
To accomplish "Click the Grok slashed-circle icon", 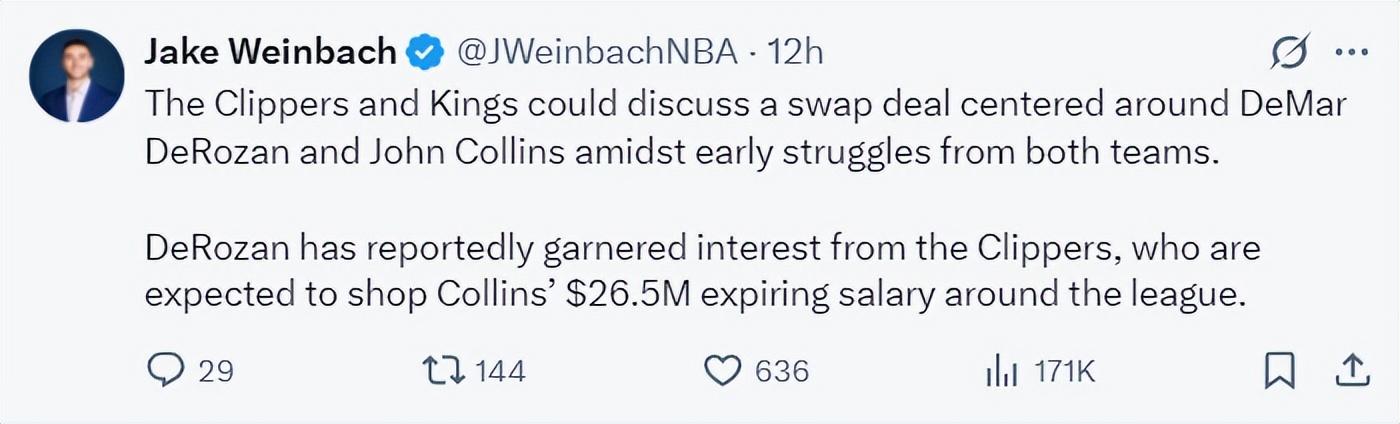I will (x=1290, y=53).
